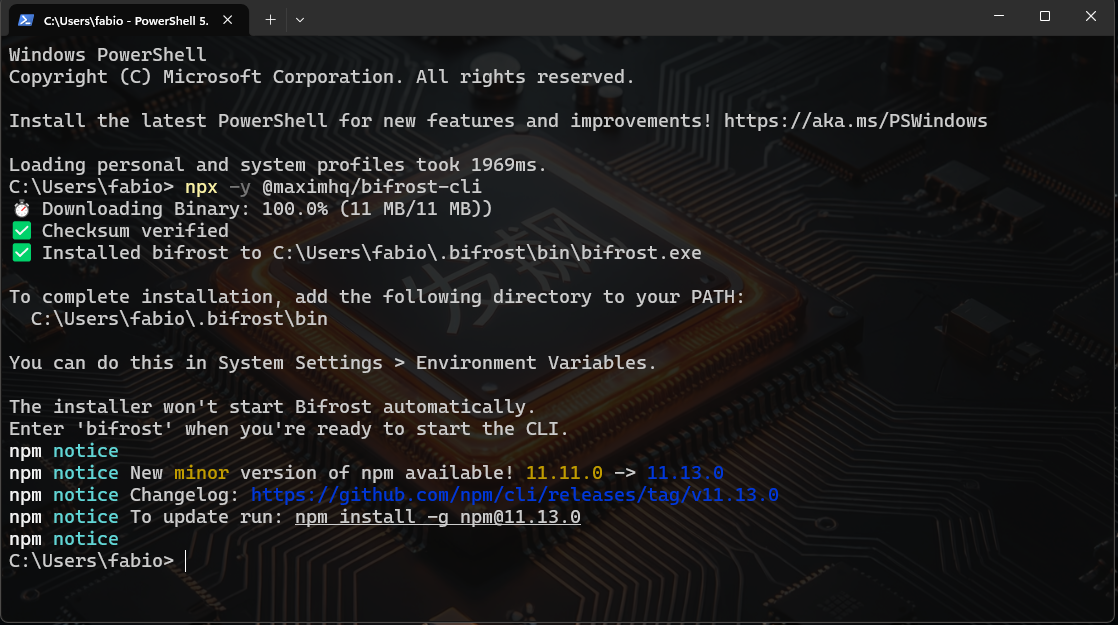Click the empty title bar area

click(x=642, y=18)
